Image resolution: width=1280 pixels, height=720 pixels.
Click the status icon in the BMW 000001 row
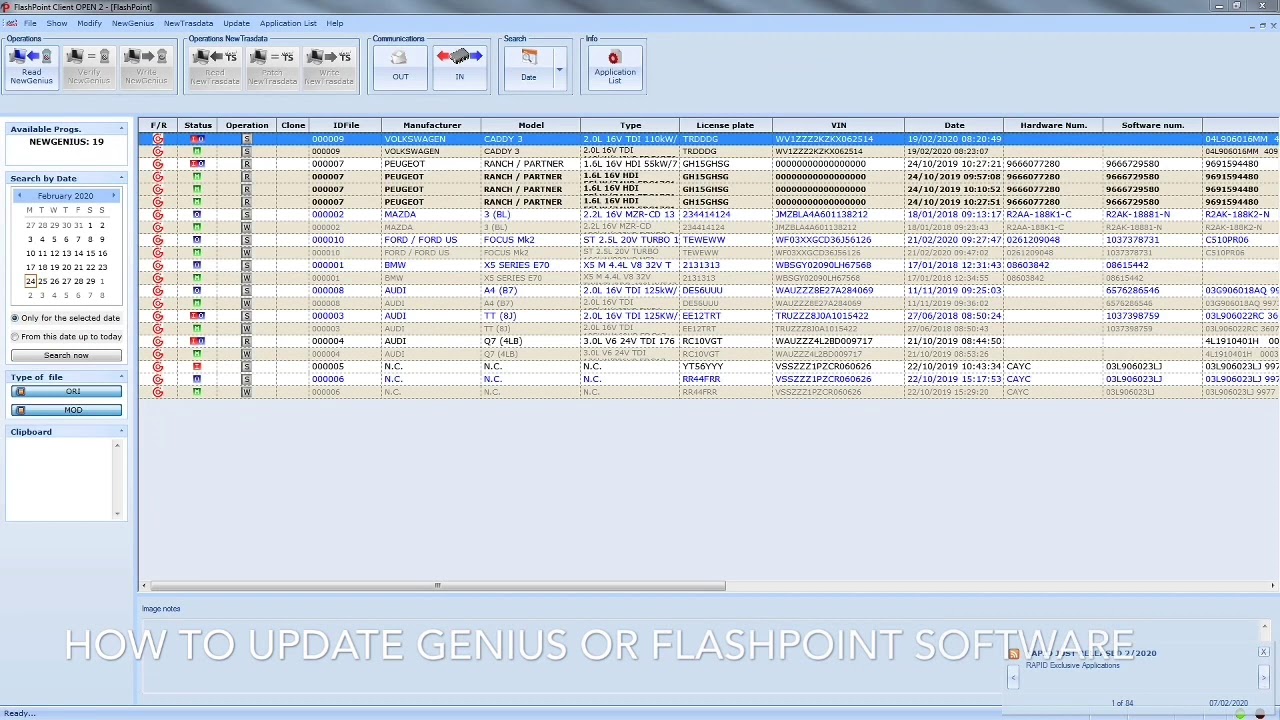click(197, 265)
